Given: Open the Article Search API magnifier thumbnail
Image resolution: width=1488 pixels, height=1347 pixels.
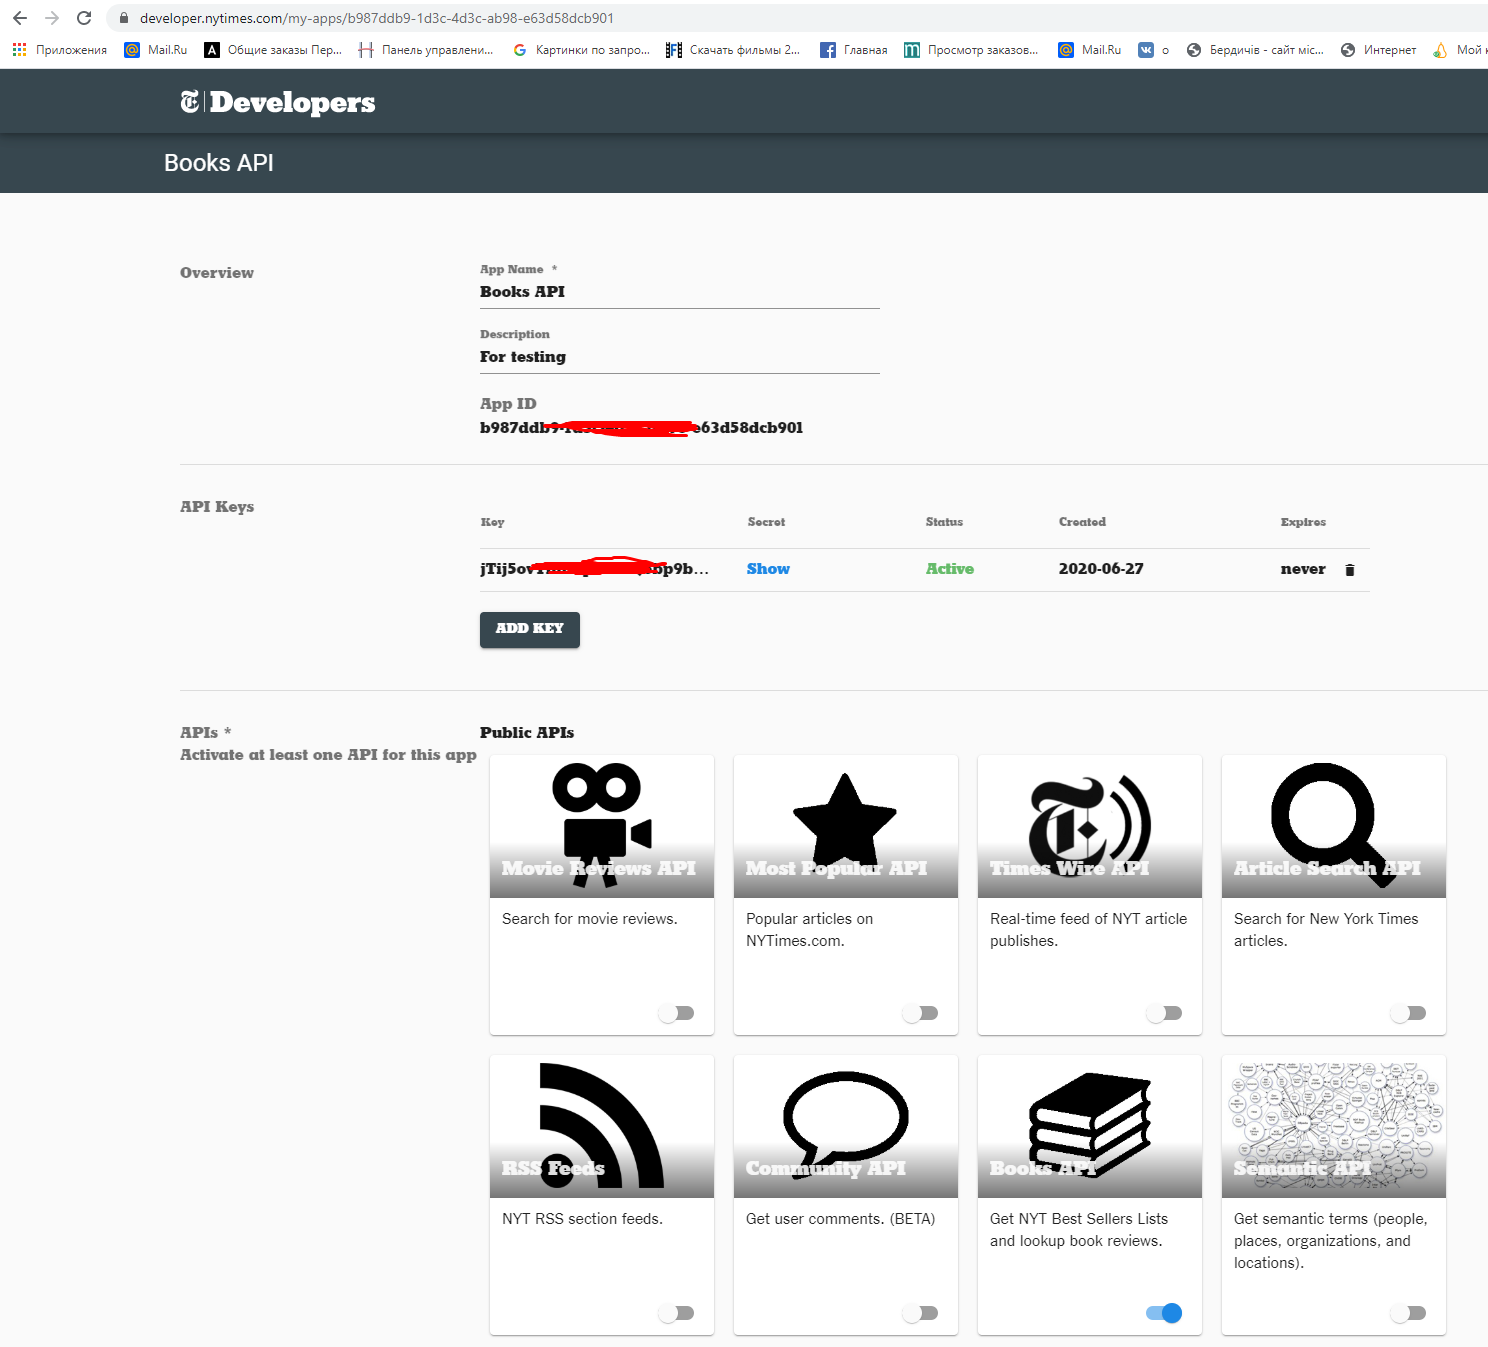Looking at the screenshot, I should (x=1334, y=826).
